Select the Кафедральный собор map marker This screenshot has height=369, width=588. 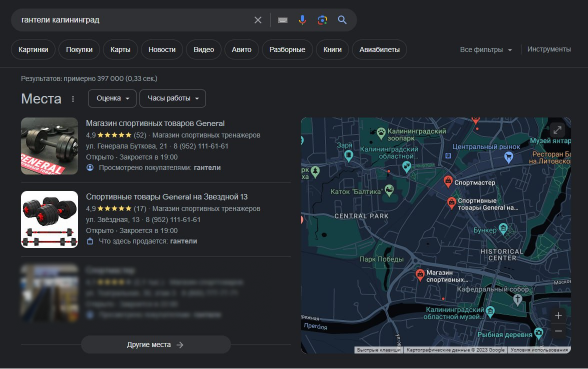[x=518, y=299]
